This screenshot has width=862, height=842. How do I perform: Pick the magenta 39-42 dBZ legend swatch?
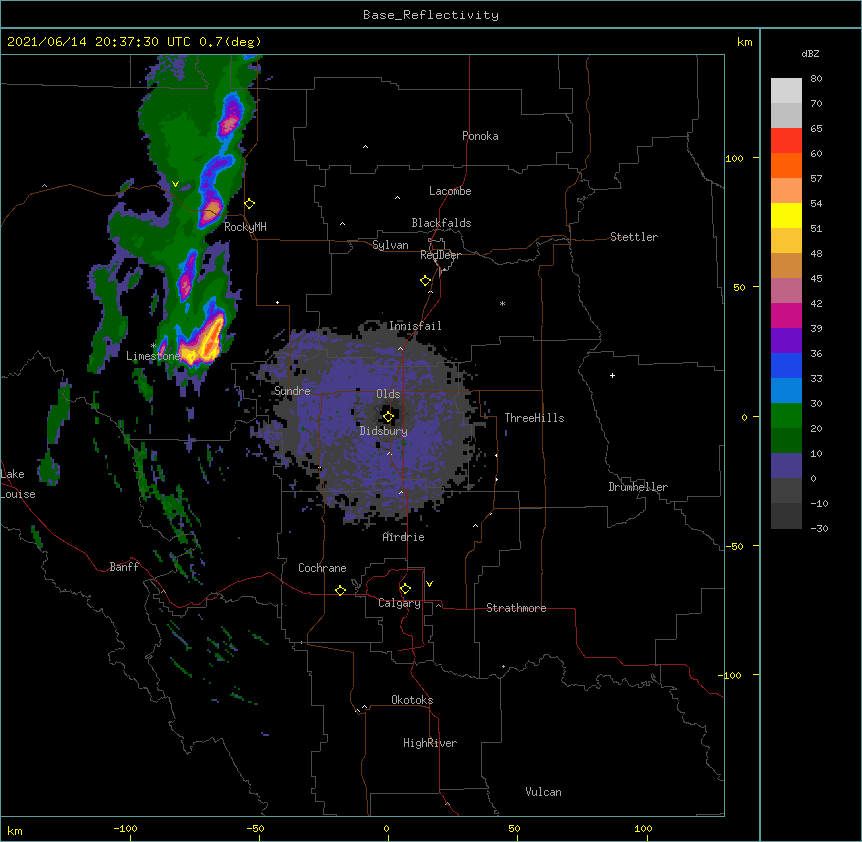(x=786, y=315)
